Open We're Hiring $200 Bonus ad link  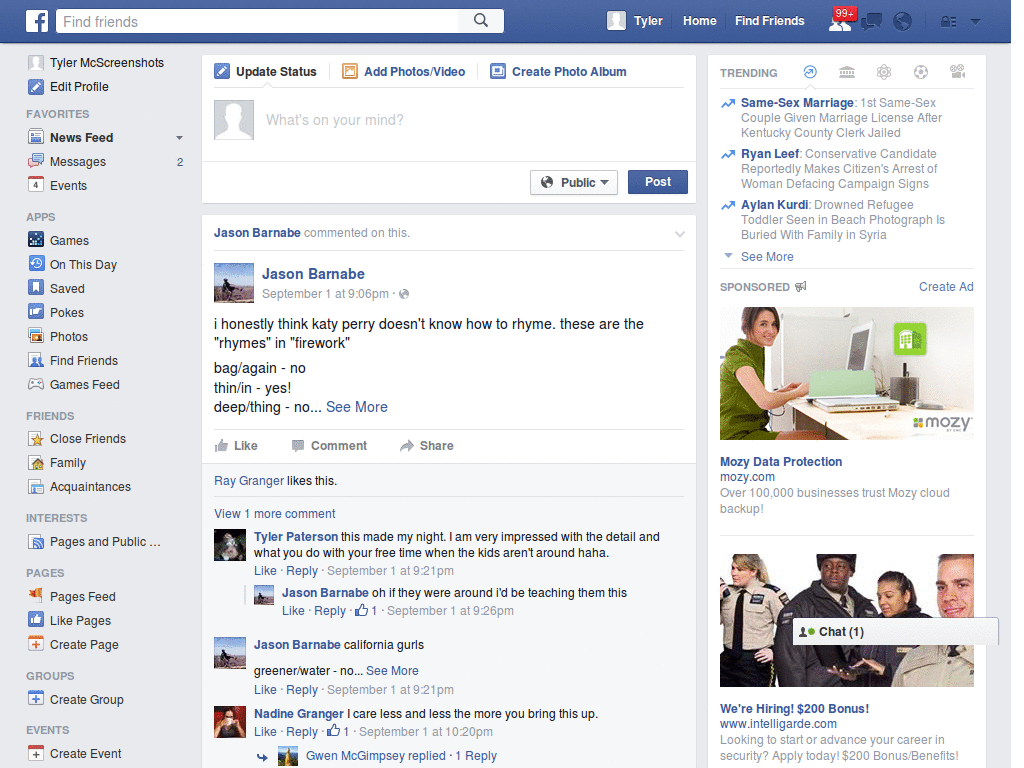coord(794,709)
